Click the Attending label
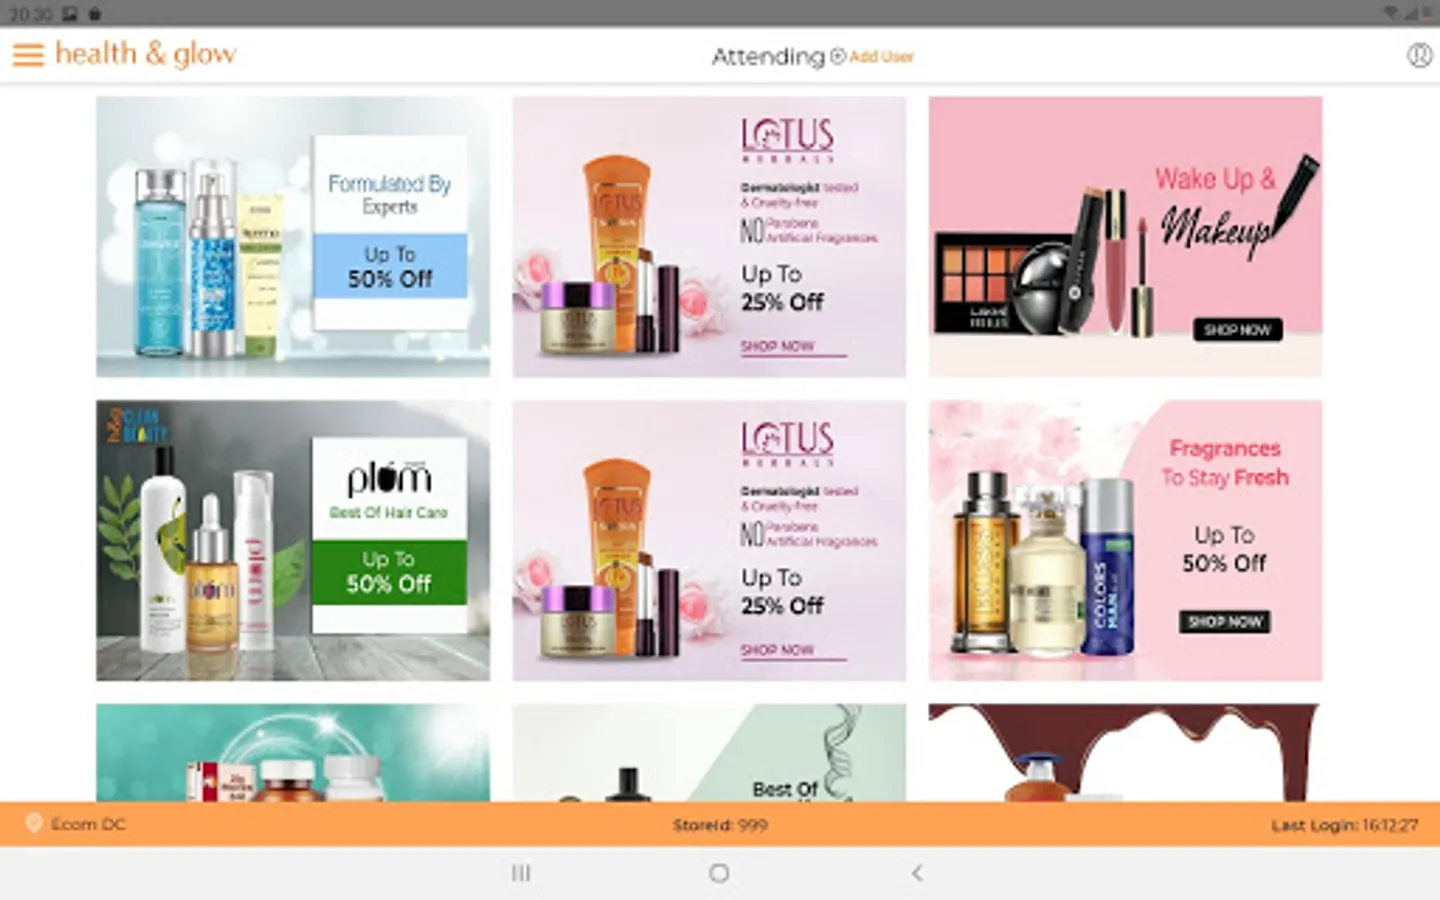Screen dimensions: 1440x900 coord(768,57)
